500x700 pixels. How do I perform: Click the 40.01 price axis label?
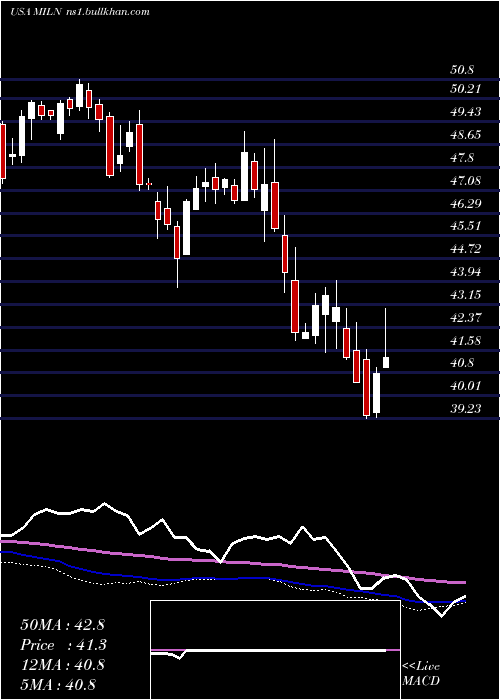pos(466,386)
